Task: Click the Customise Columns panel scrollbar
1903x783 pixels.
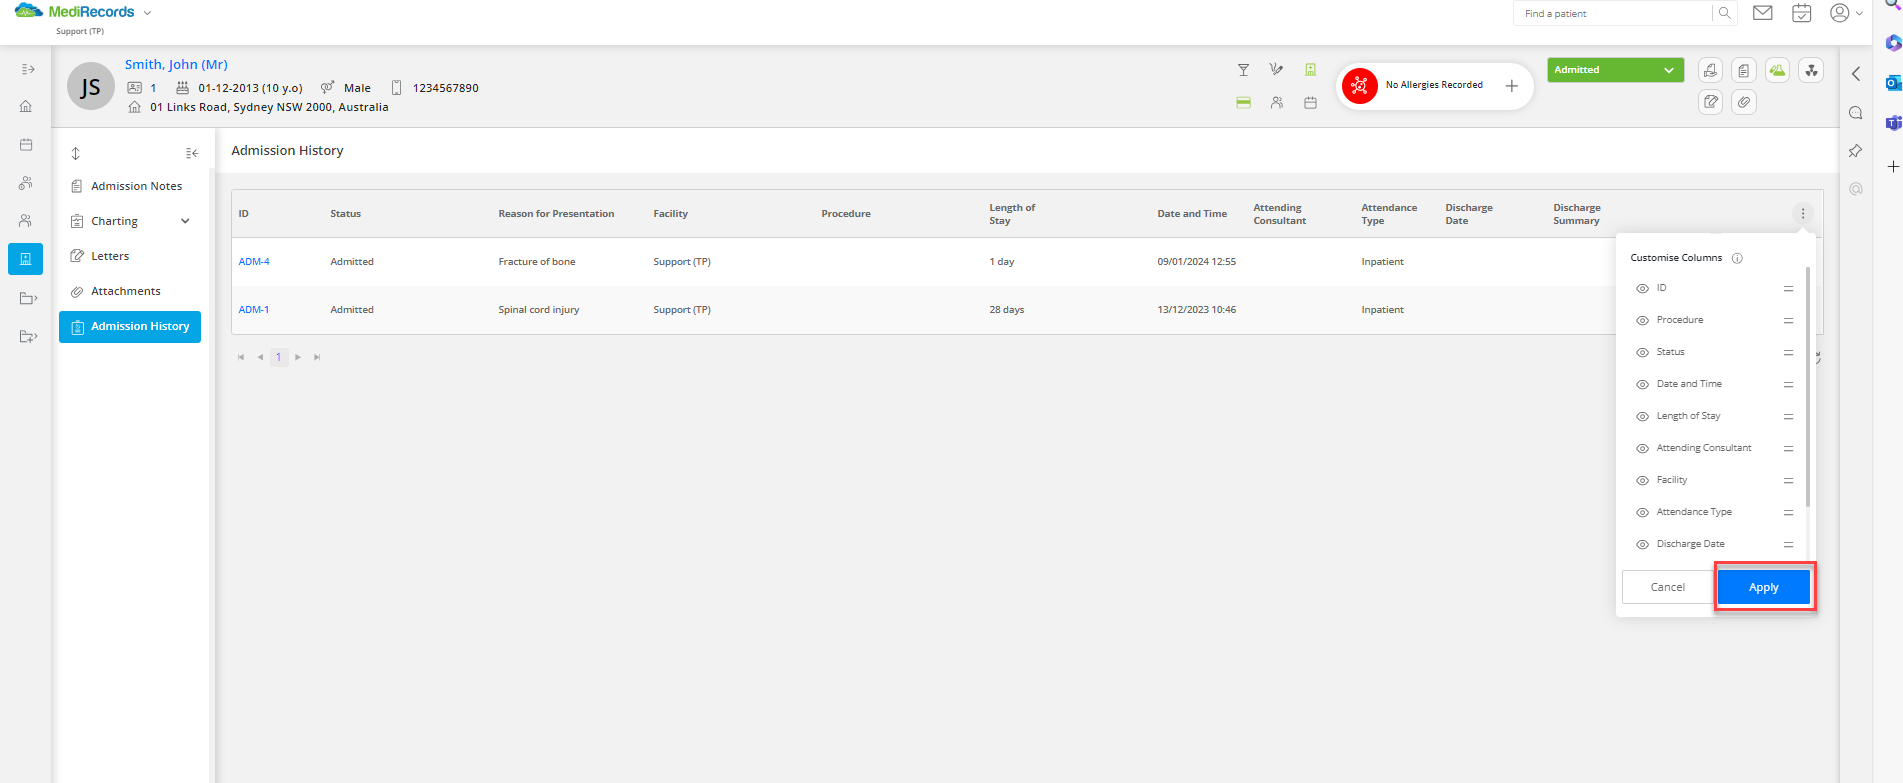Action: coord(1808,386)
